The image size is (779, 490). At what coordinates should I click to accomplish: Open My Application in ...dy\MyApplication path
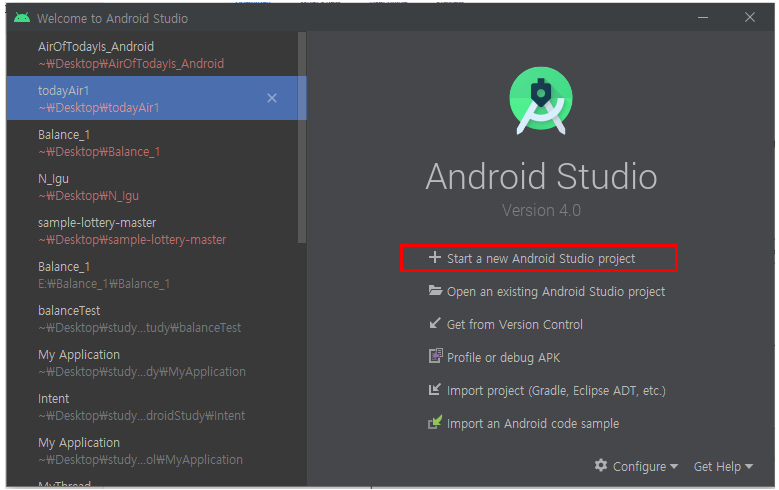[x=152, y=363]
